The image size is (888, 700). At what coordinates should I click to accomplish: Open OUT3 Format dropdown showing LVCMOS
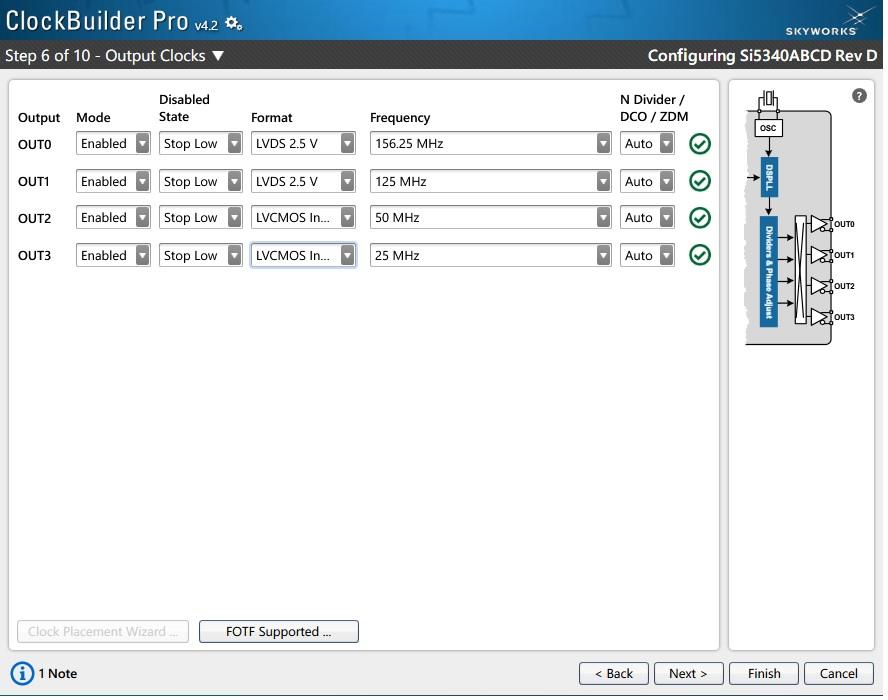coord(303,255)
